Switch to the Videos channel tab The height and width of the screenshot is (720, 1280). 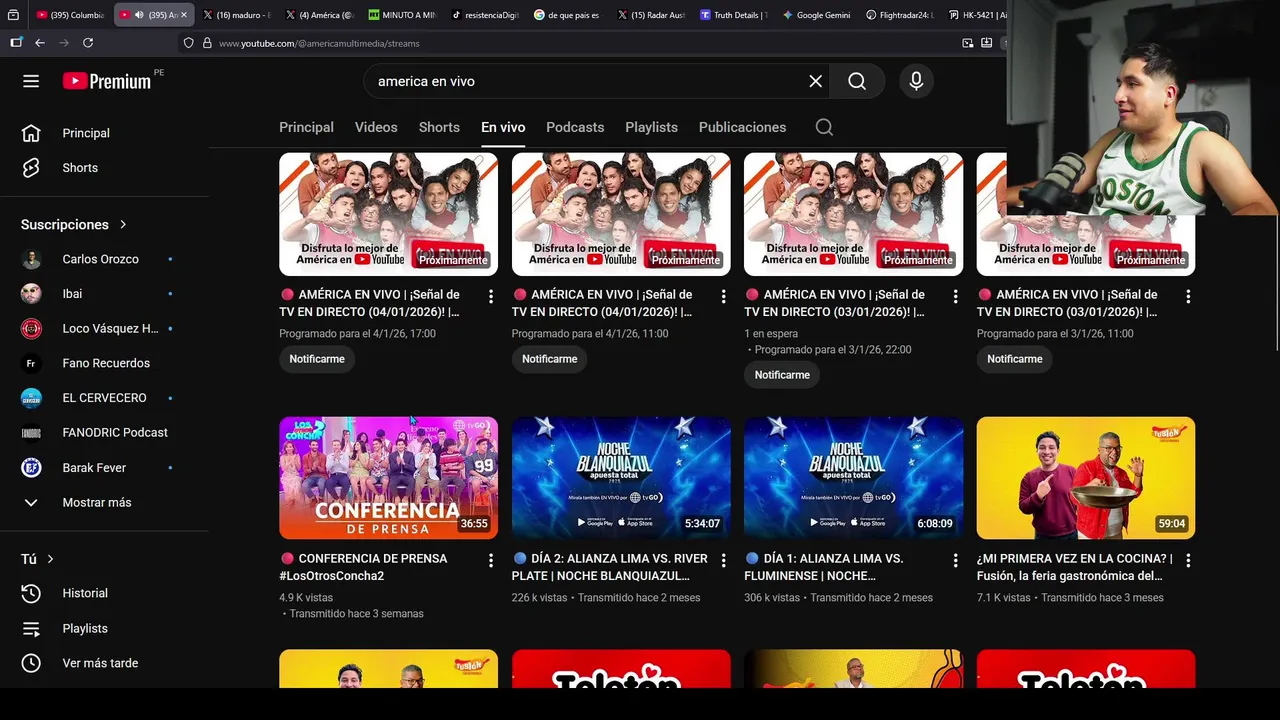pyautogui.click(x=376, y=127)
